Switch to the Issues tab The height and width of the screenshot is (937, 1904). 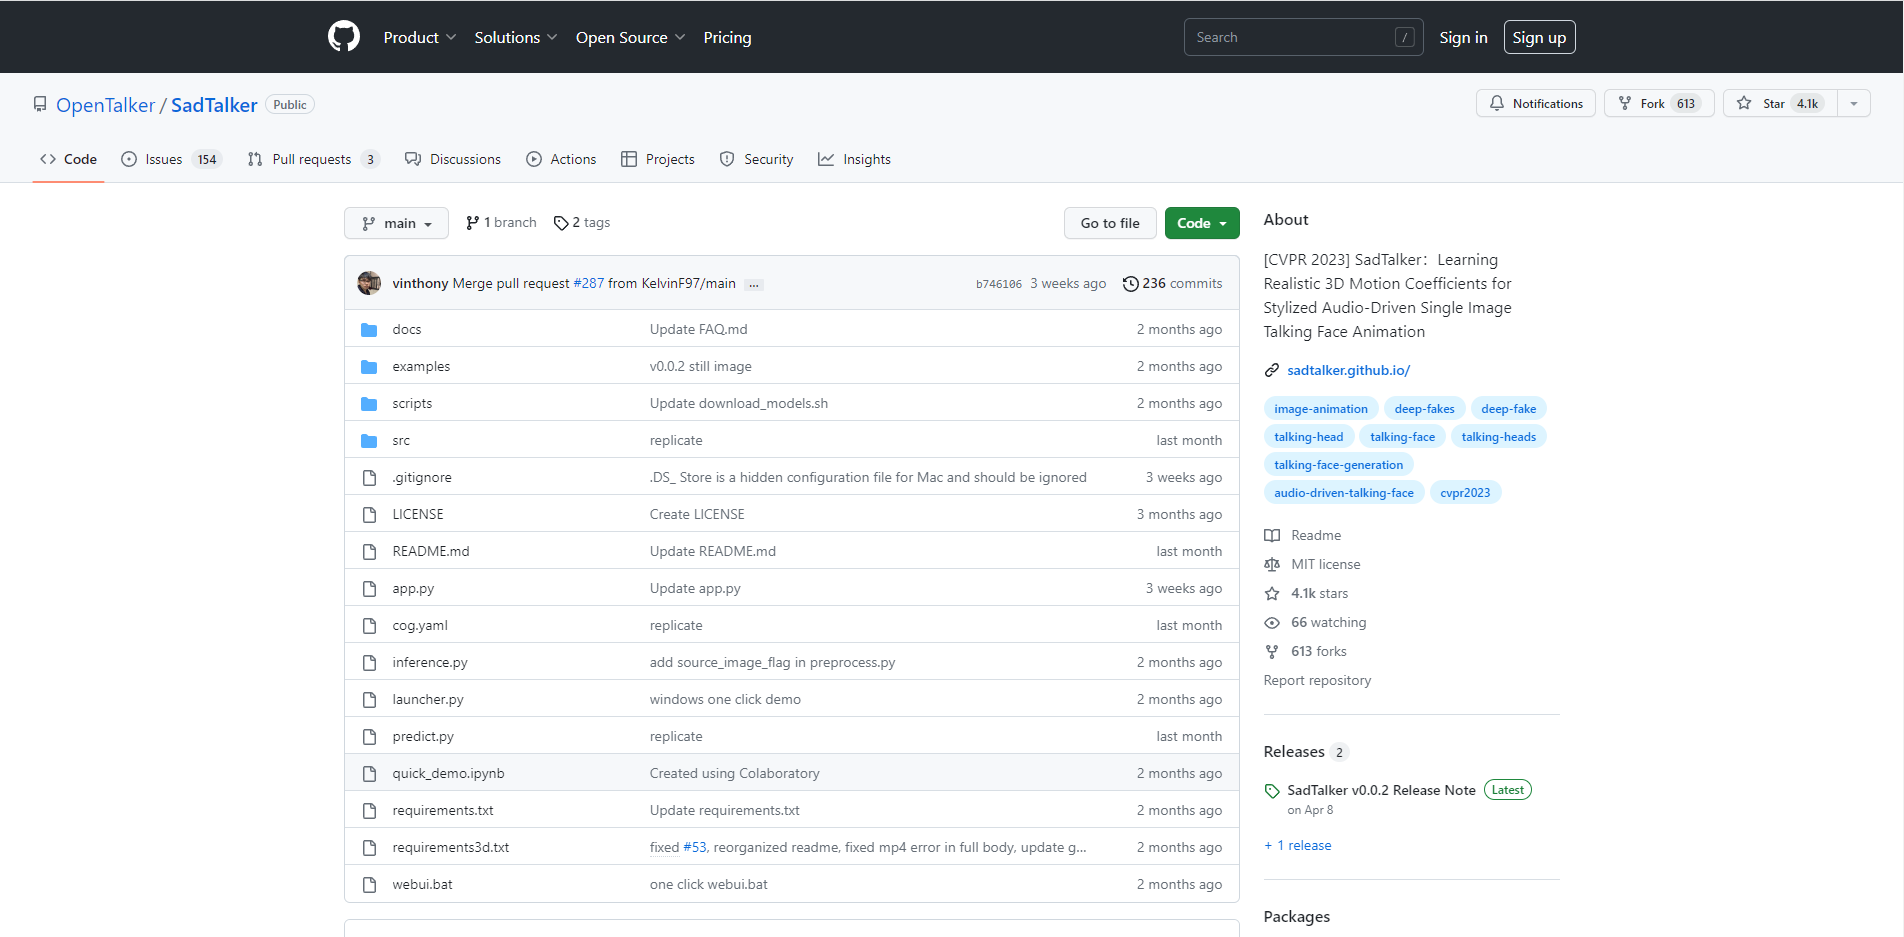pos(169,160)
